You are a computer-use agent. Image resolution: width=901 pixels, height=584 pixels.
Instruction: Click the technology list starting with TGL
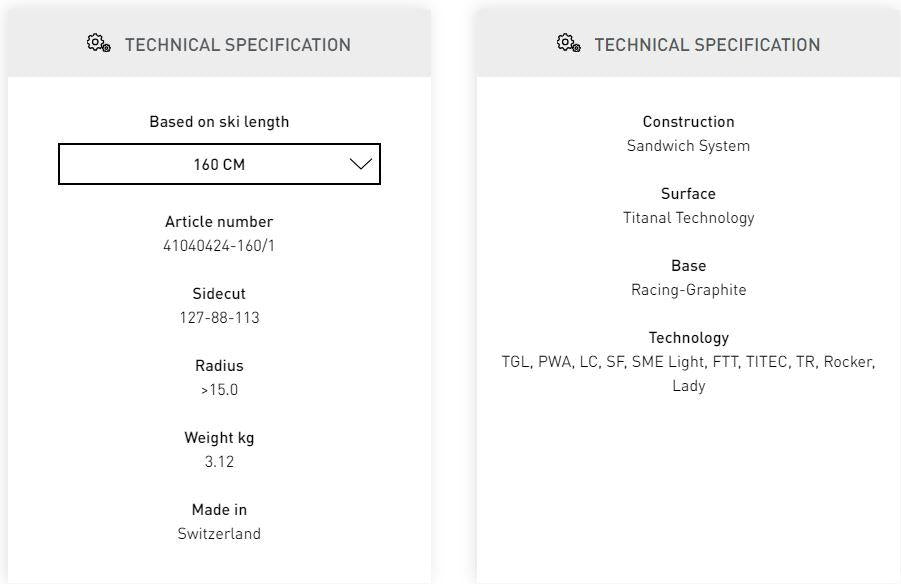pyautogui.click(x=688, y=362)
